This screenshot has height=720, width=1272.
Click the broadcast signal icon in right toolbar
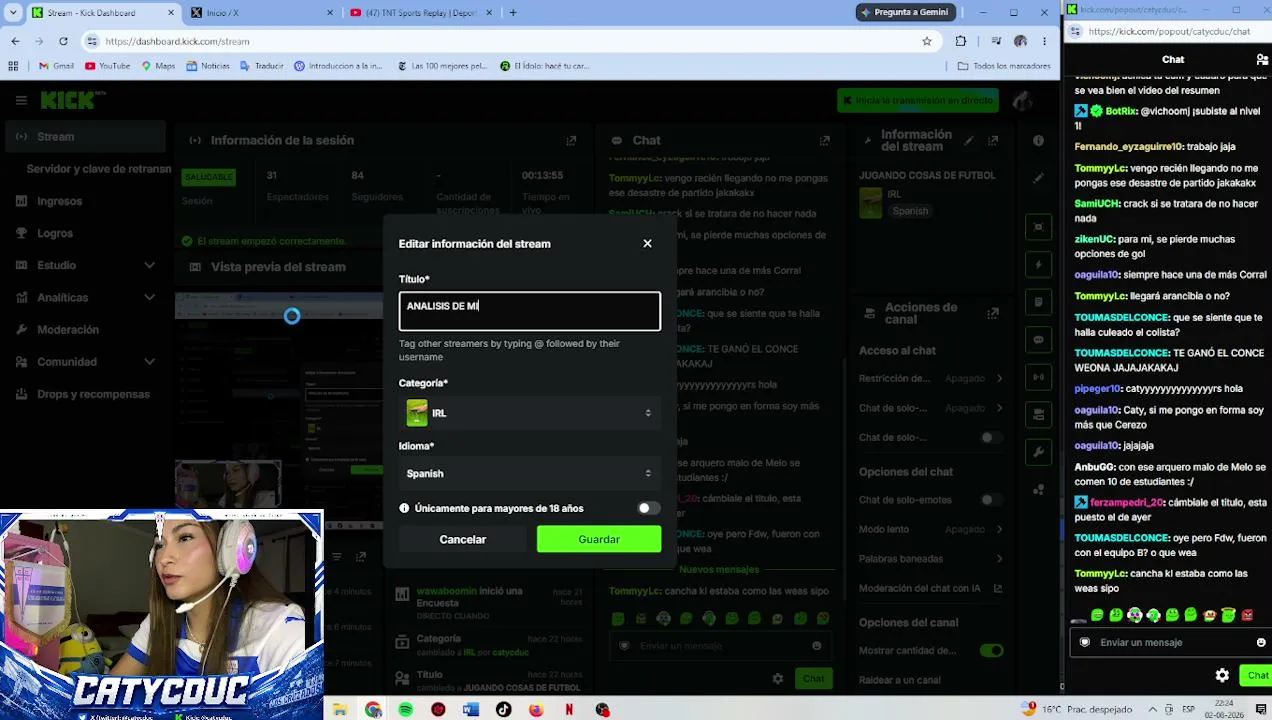(1039, 377)
